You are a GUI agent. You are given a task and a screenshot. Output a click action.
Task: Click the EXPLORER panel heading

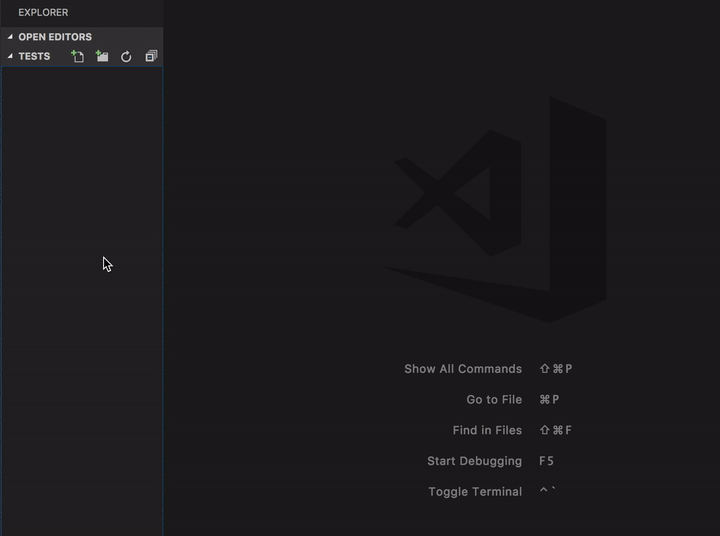pos(43,12)
